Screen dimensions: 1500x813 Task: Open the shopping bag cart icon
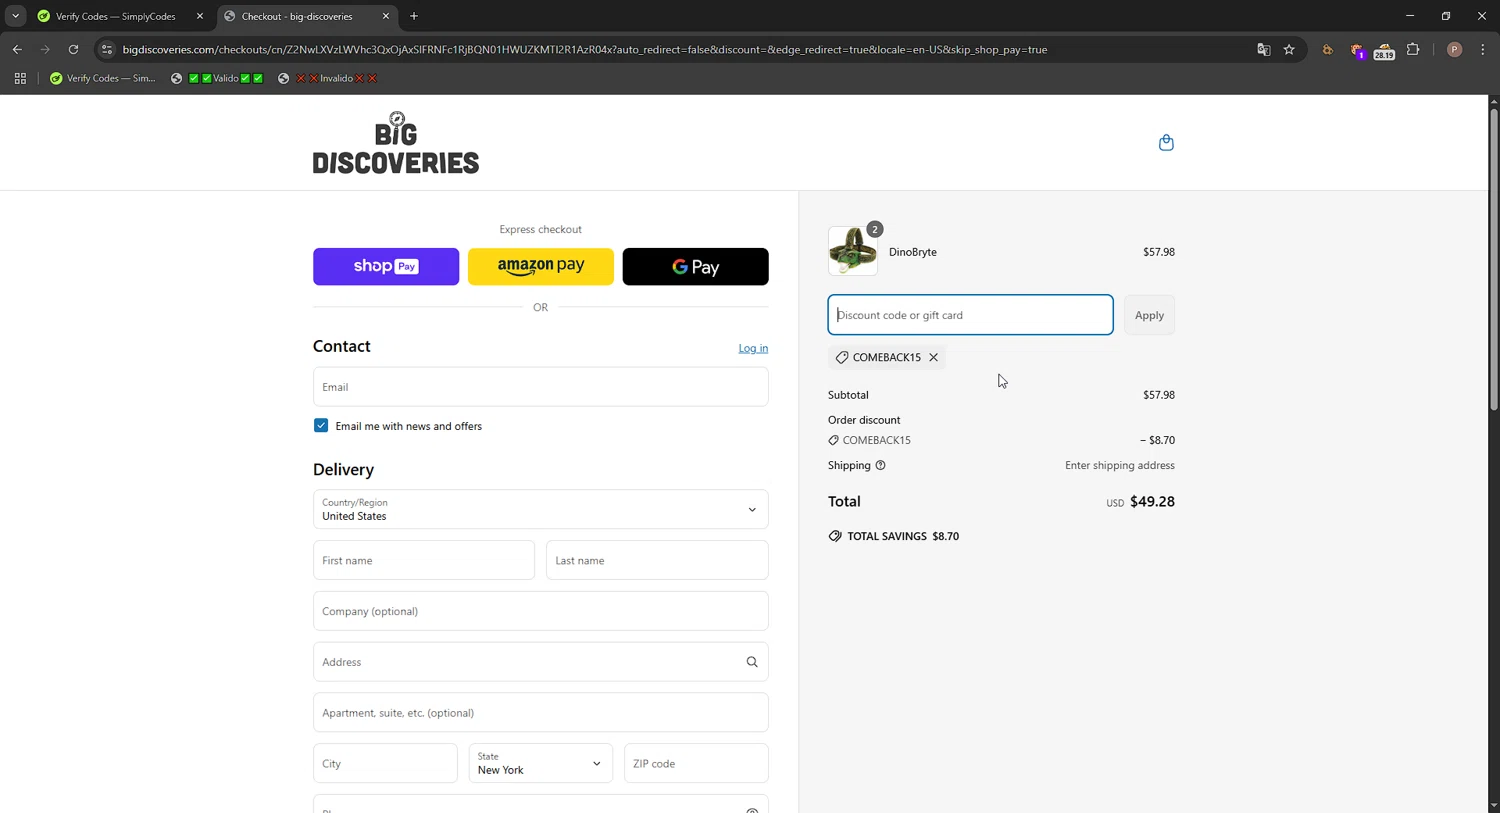tap(1166, 143)
